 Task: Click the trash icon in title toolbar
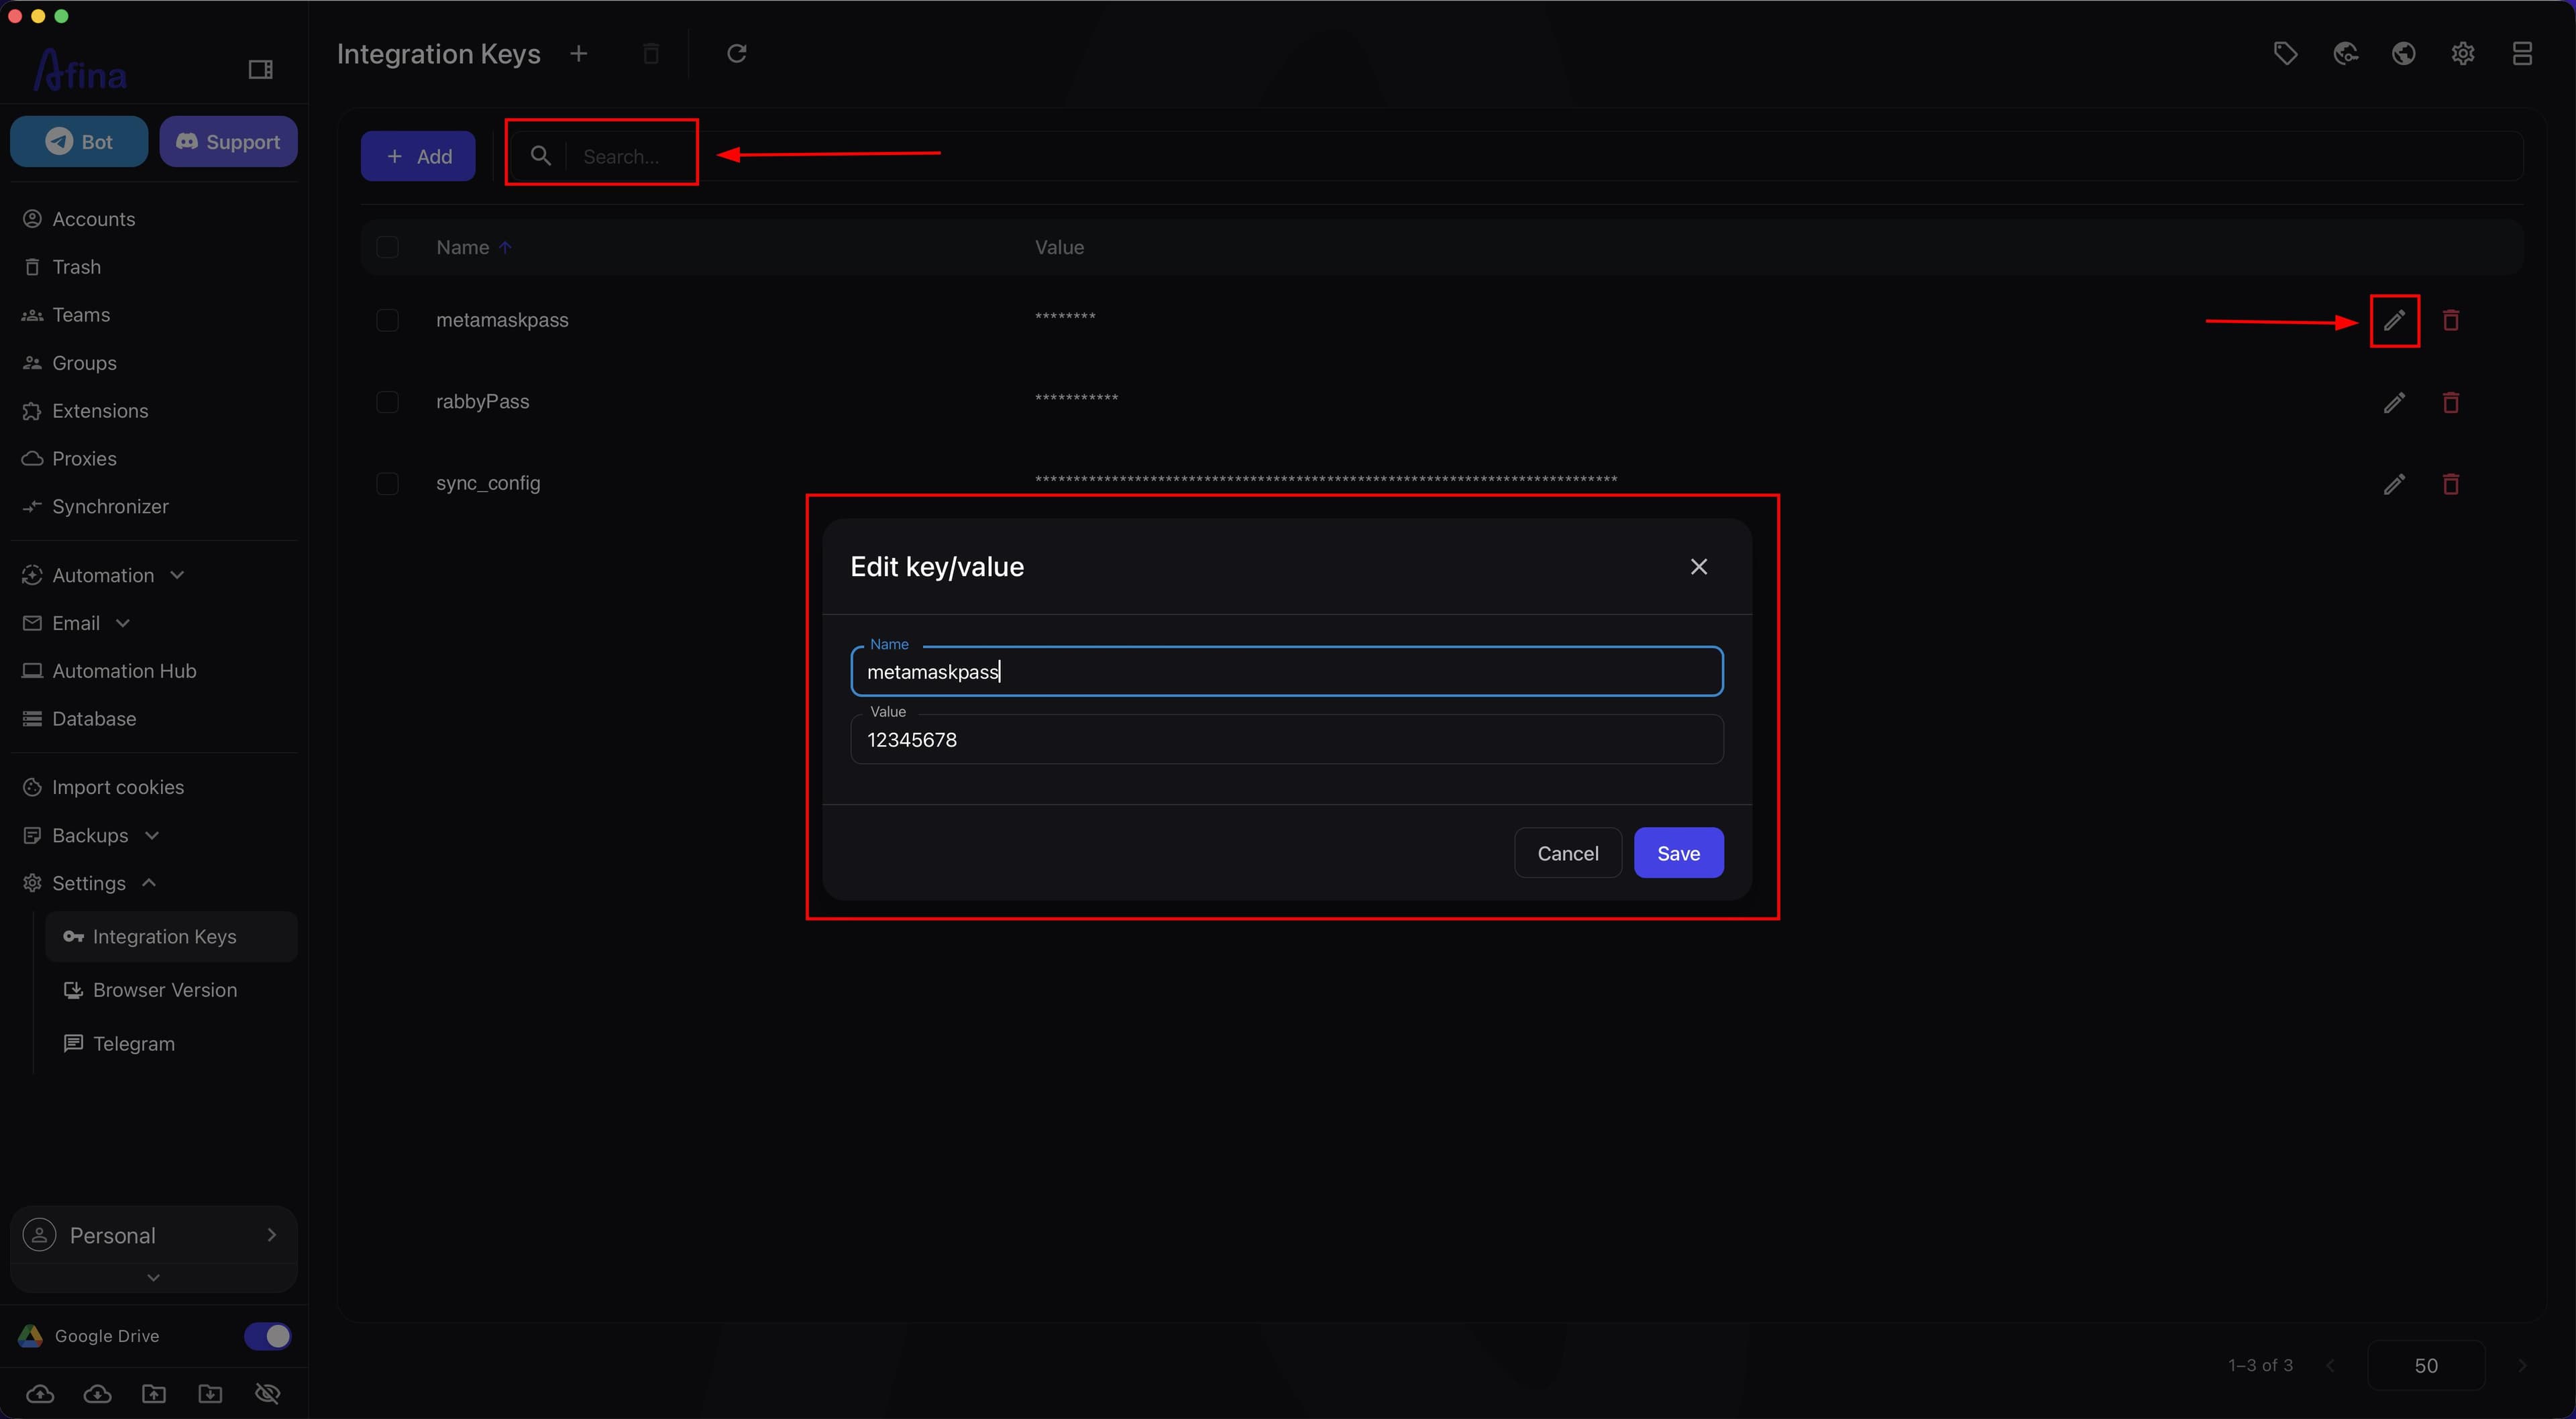coord(651,53)
